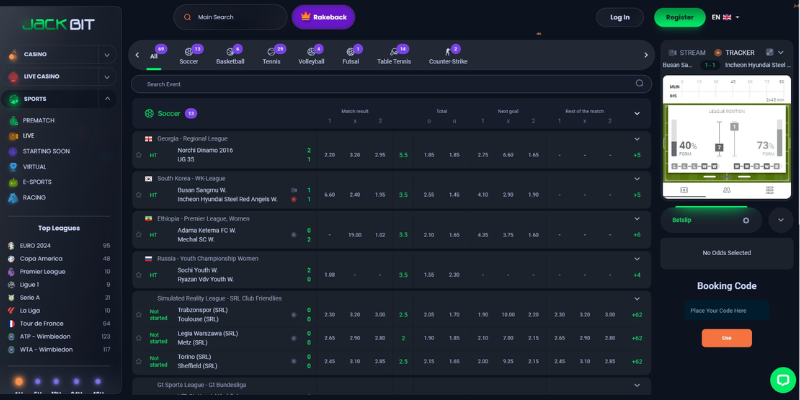Viewport: 800px width, 400px height.
Task: Click the Betslip settings gear icon
Action: point(746,220)
